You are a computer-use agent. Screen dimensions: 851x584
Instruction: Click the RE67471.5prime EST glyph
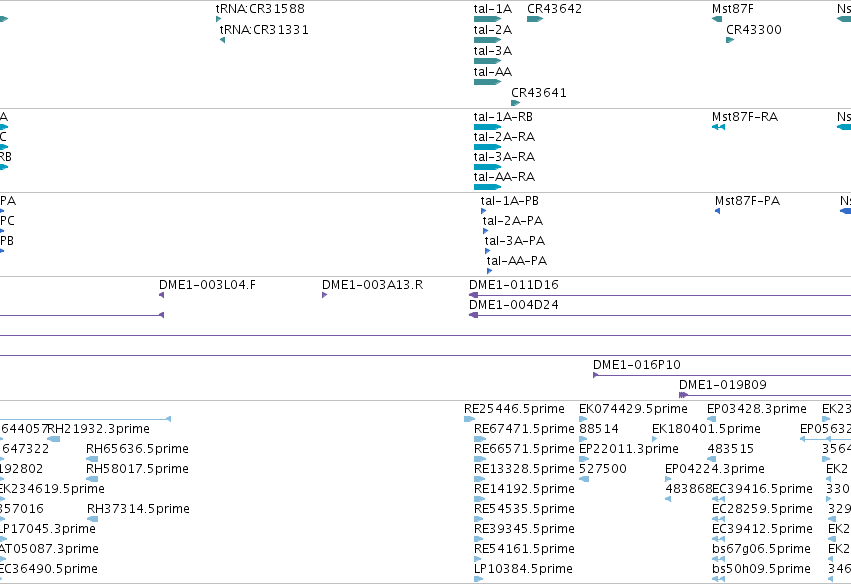pyautogui.click(x=479, y=439)
